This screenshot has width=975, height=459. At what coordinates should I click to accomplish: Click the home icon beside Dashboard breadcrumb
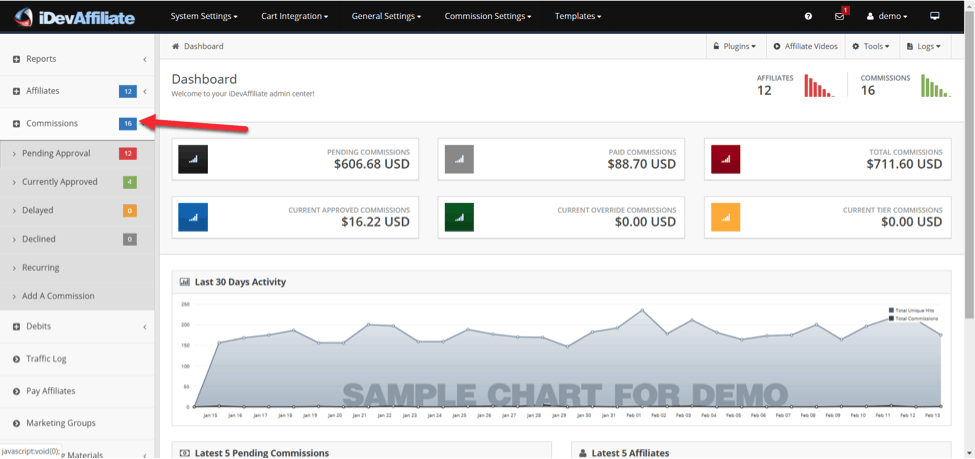point(176,47)
